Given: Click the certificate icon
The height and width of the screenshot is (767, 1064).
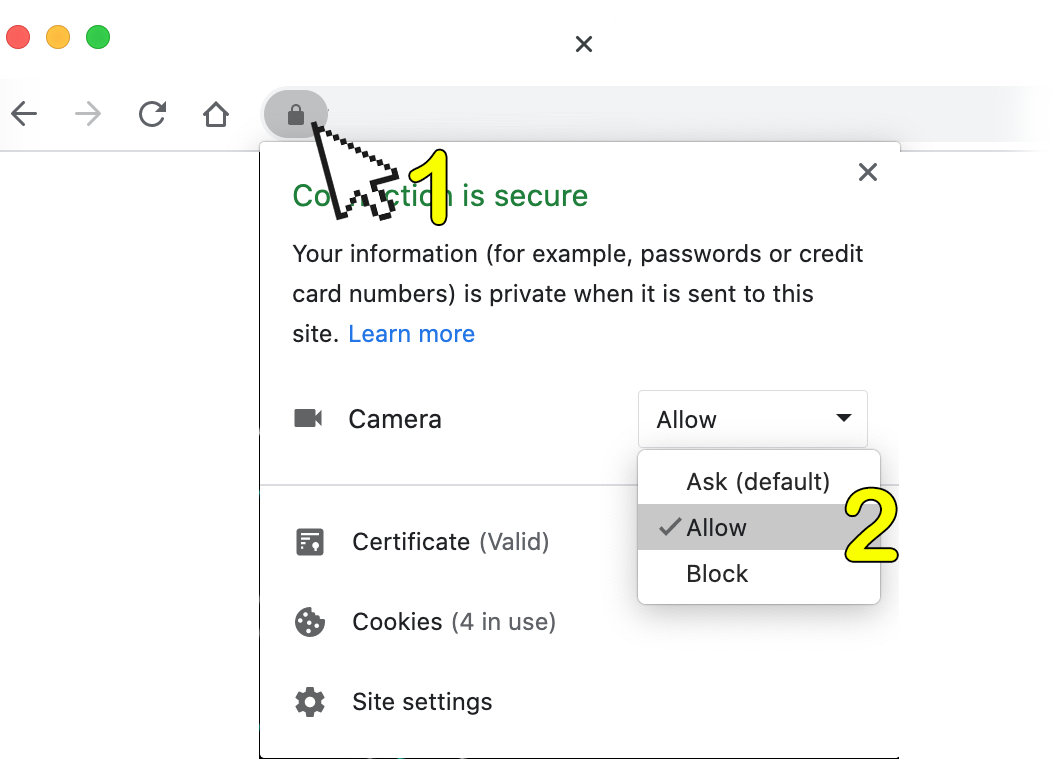Looking at the screenshot, I should point(310,542).
